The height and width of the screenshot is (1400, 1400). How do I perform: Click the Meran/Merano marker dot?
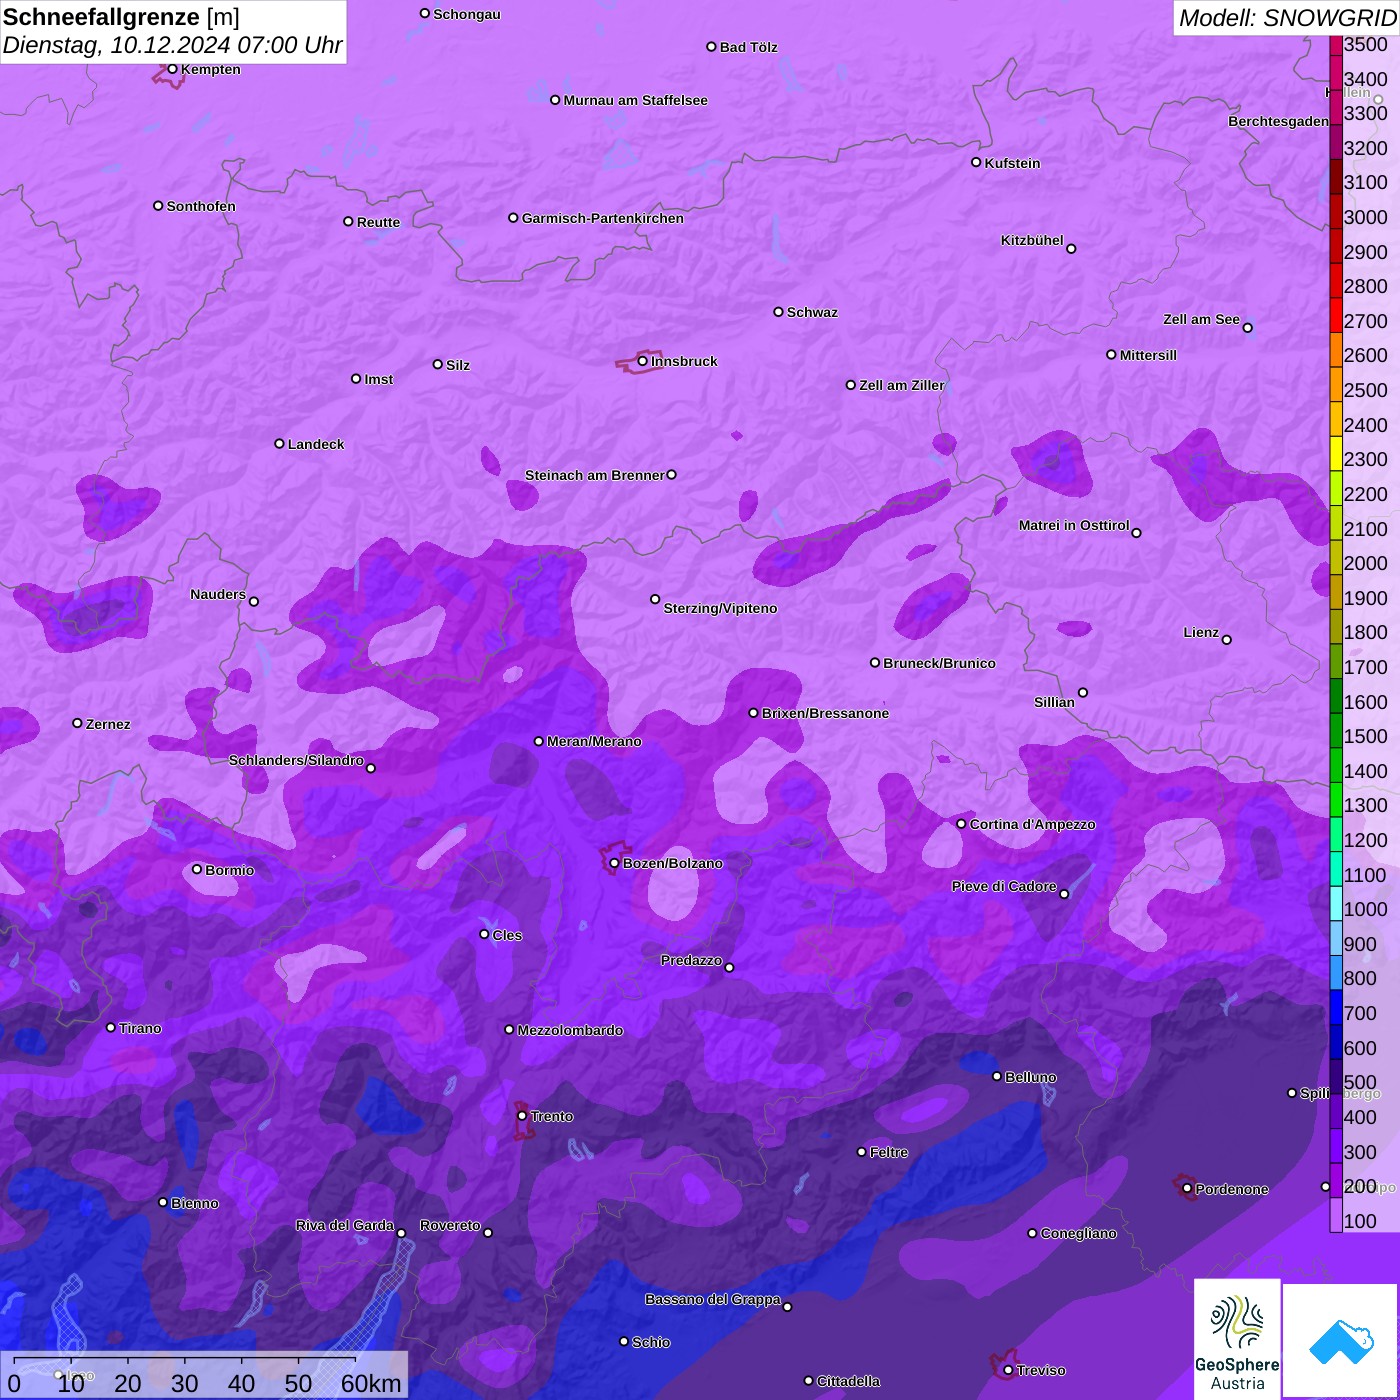(x=539, y=741)
